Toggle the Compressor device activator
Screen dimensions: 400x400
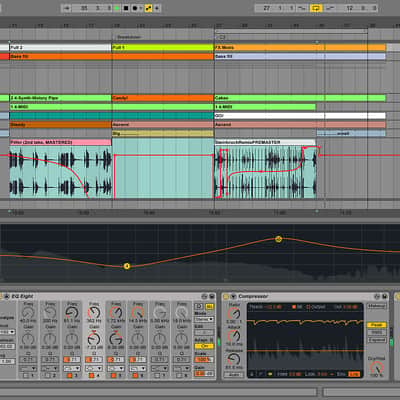[x=226, y=296]
